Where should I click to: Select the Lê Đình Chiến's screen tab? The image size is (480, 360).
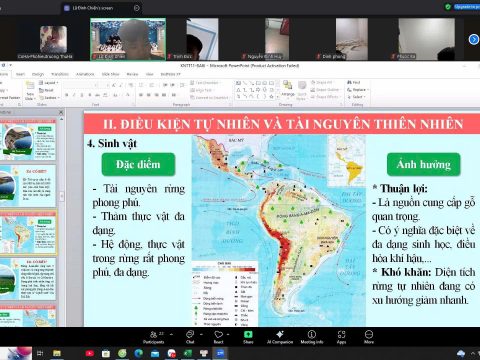pyautogui.click(x=102, y=8)
